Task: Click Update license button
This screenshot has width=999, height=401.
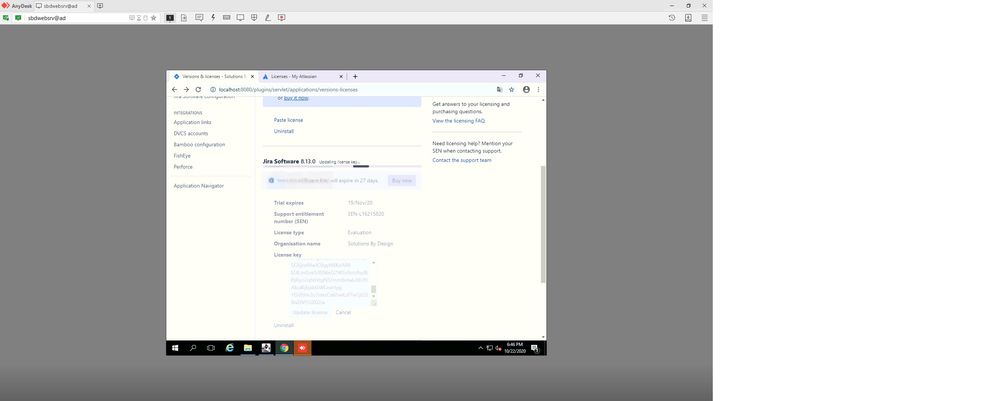Action: 310,312
